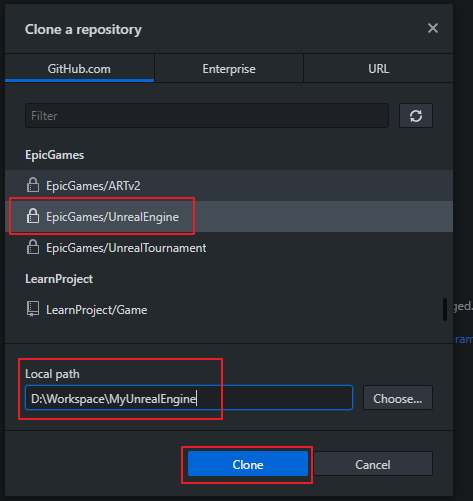Viewport: 473px width, 501px height.
Task: Click the lock icon beside EpicGames/UnrealEngine
Action: point(33,216)
